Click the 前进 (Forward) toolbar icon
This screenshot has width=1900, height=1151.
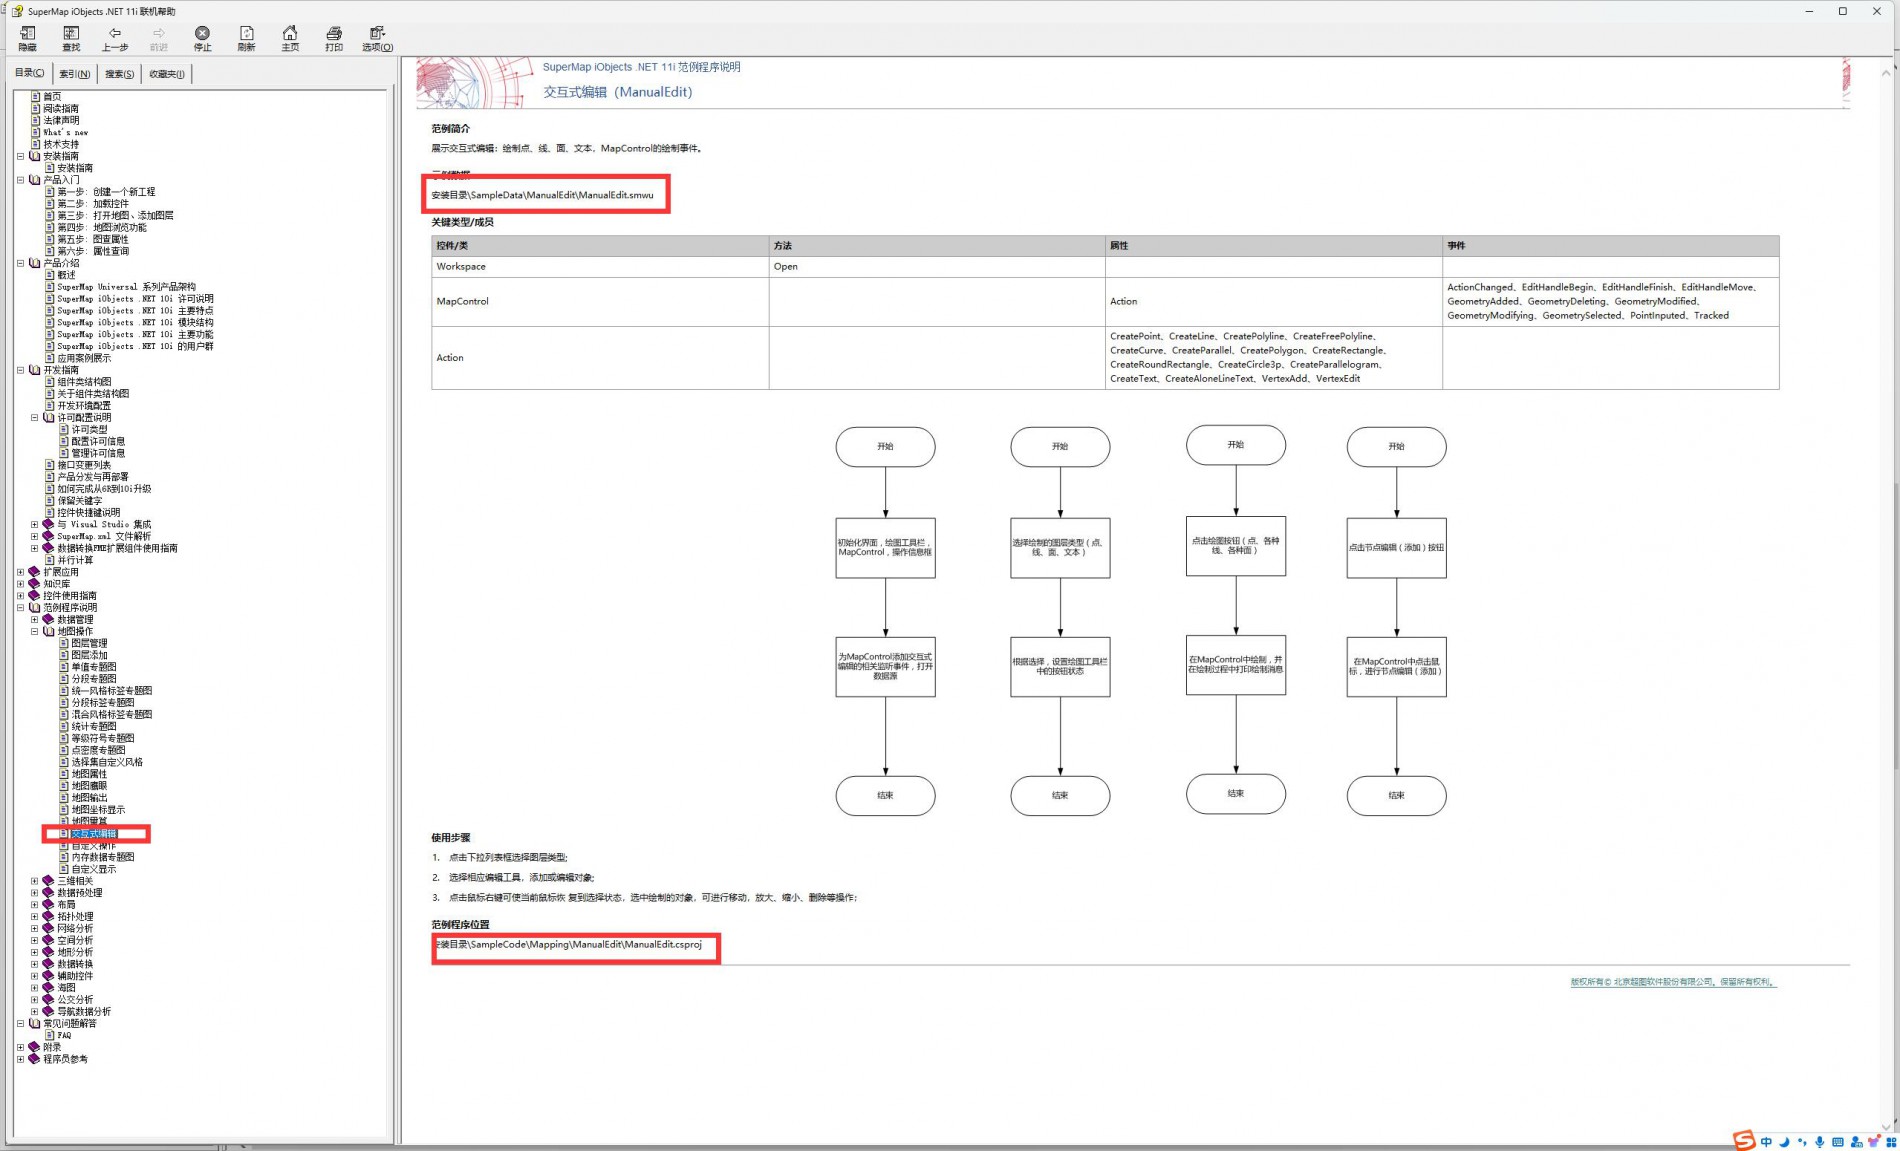(158, 38)
